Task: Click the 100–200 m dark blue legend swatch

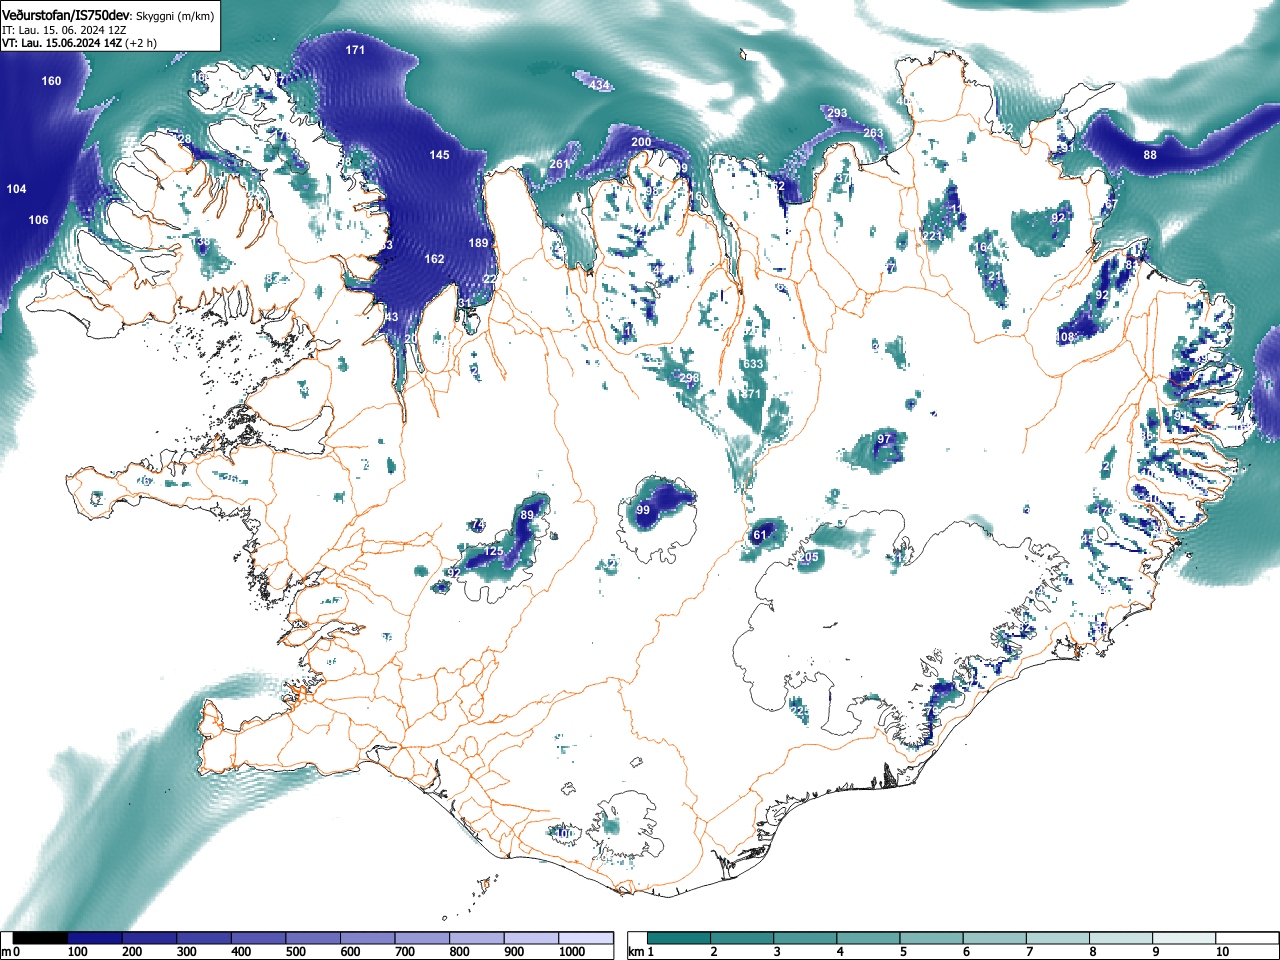Action: point(95,938)
